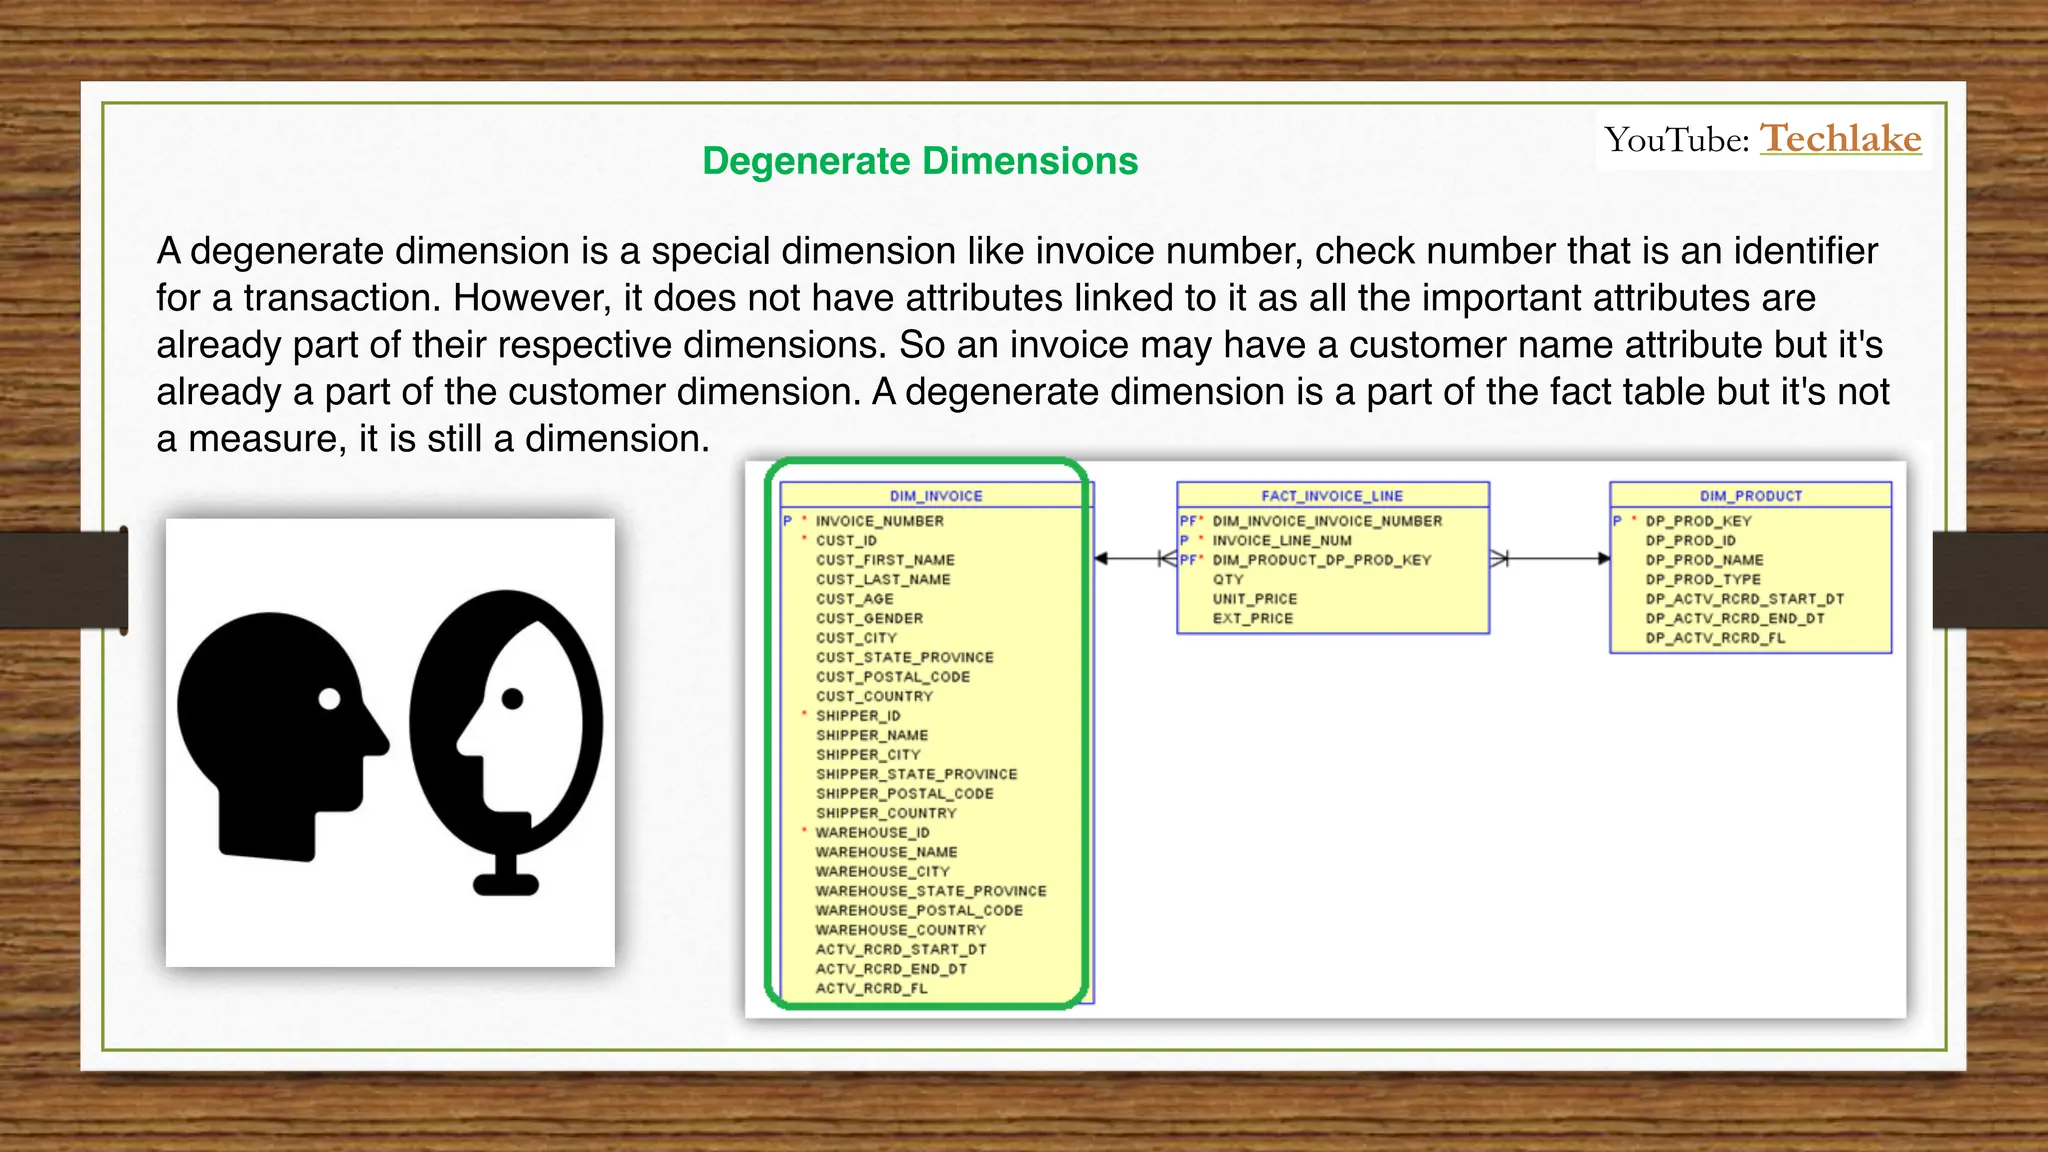The width and height of the screenshot is (2048, 1152).
Task: Select the DP_PROD_ID field
Action: click(x=1690, y=541)
